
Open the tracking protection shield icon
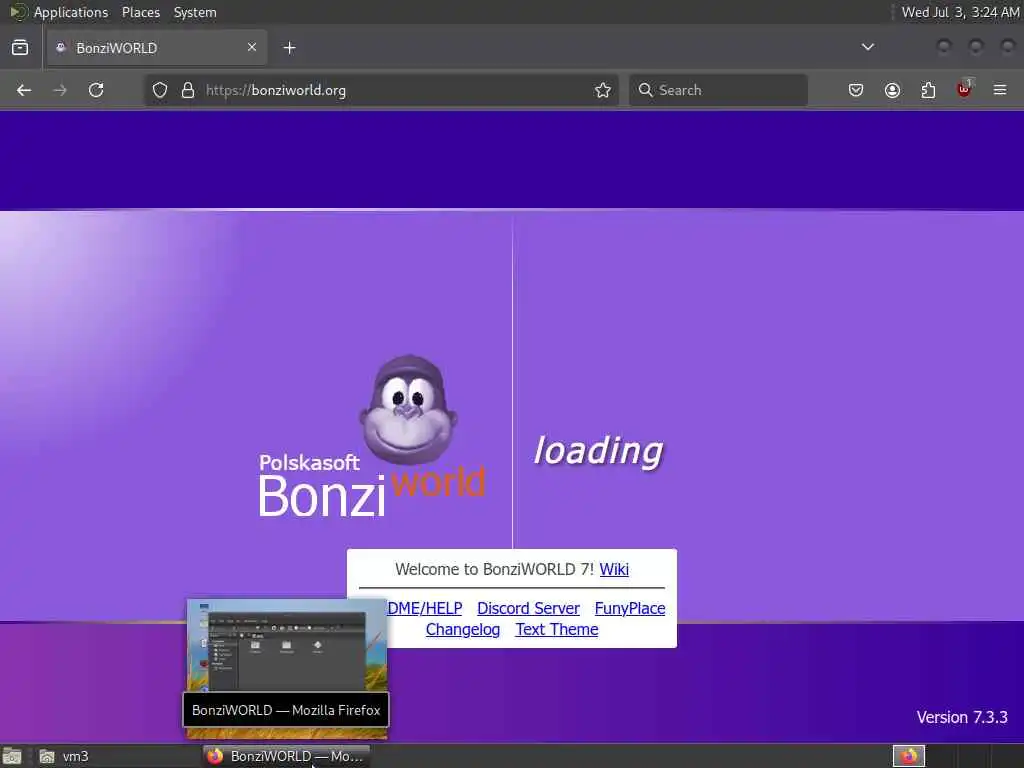point(160,90)
